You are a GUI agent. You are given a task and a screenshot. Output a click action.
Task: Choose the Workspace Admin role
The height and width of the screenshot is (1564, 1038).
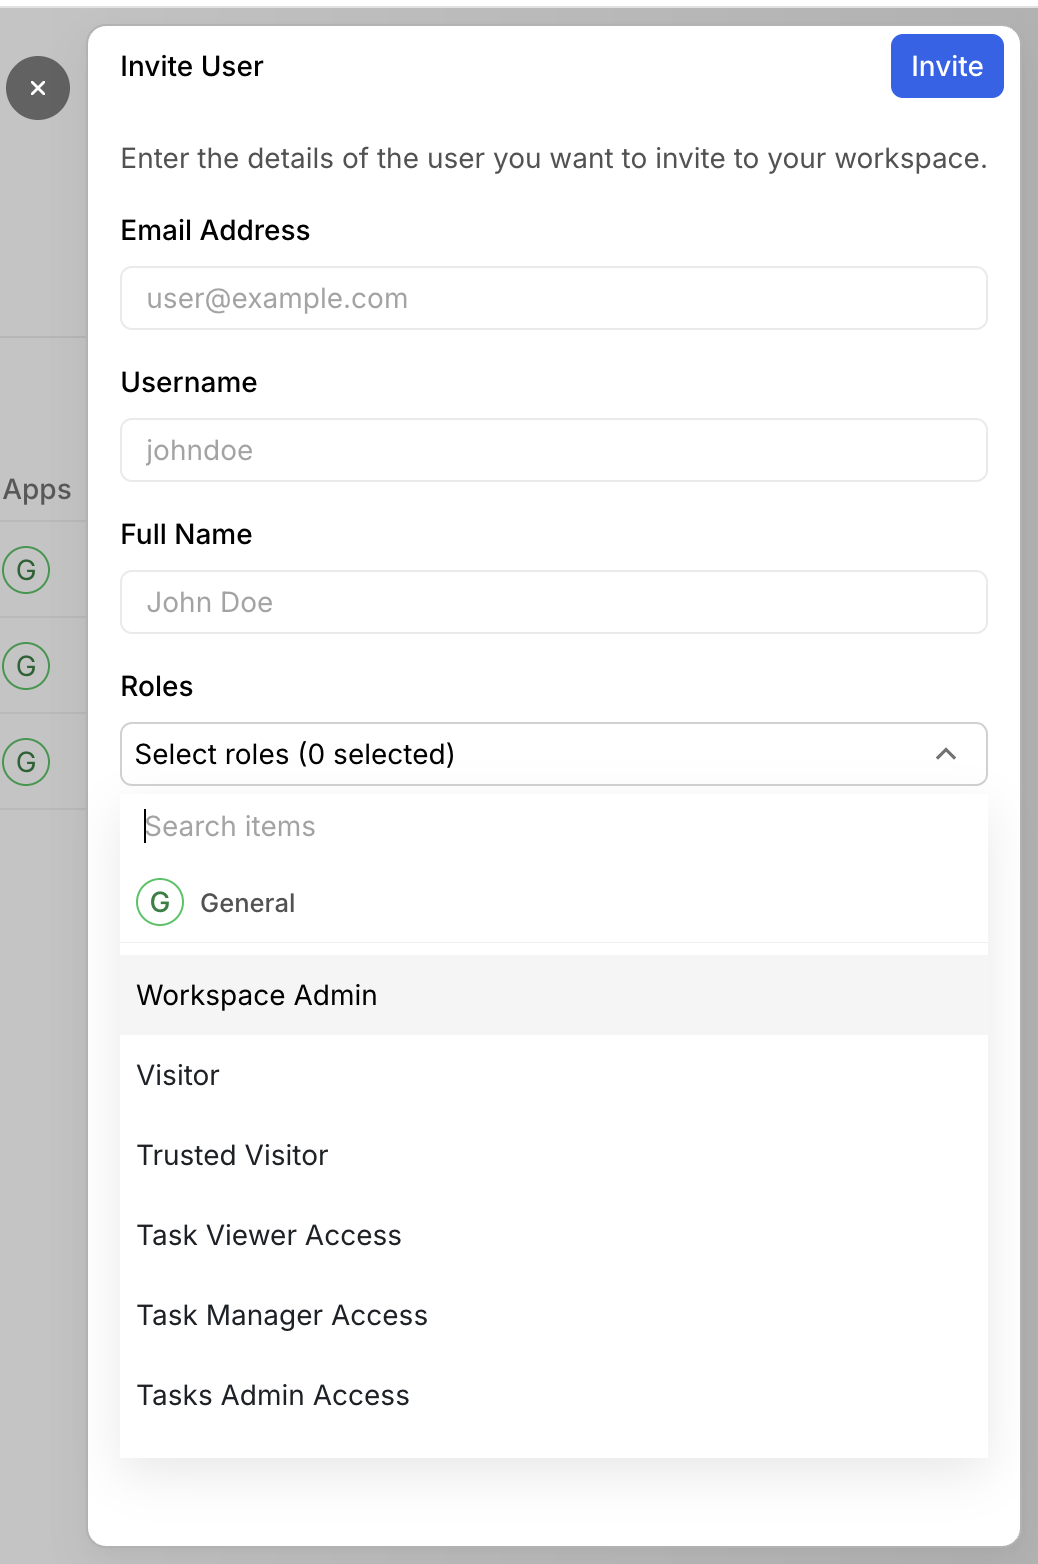coord(257,995)
